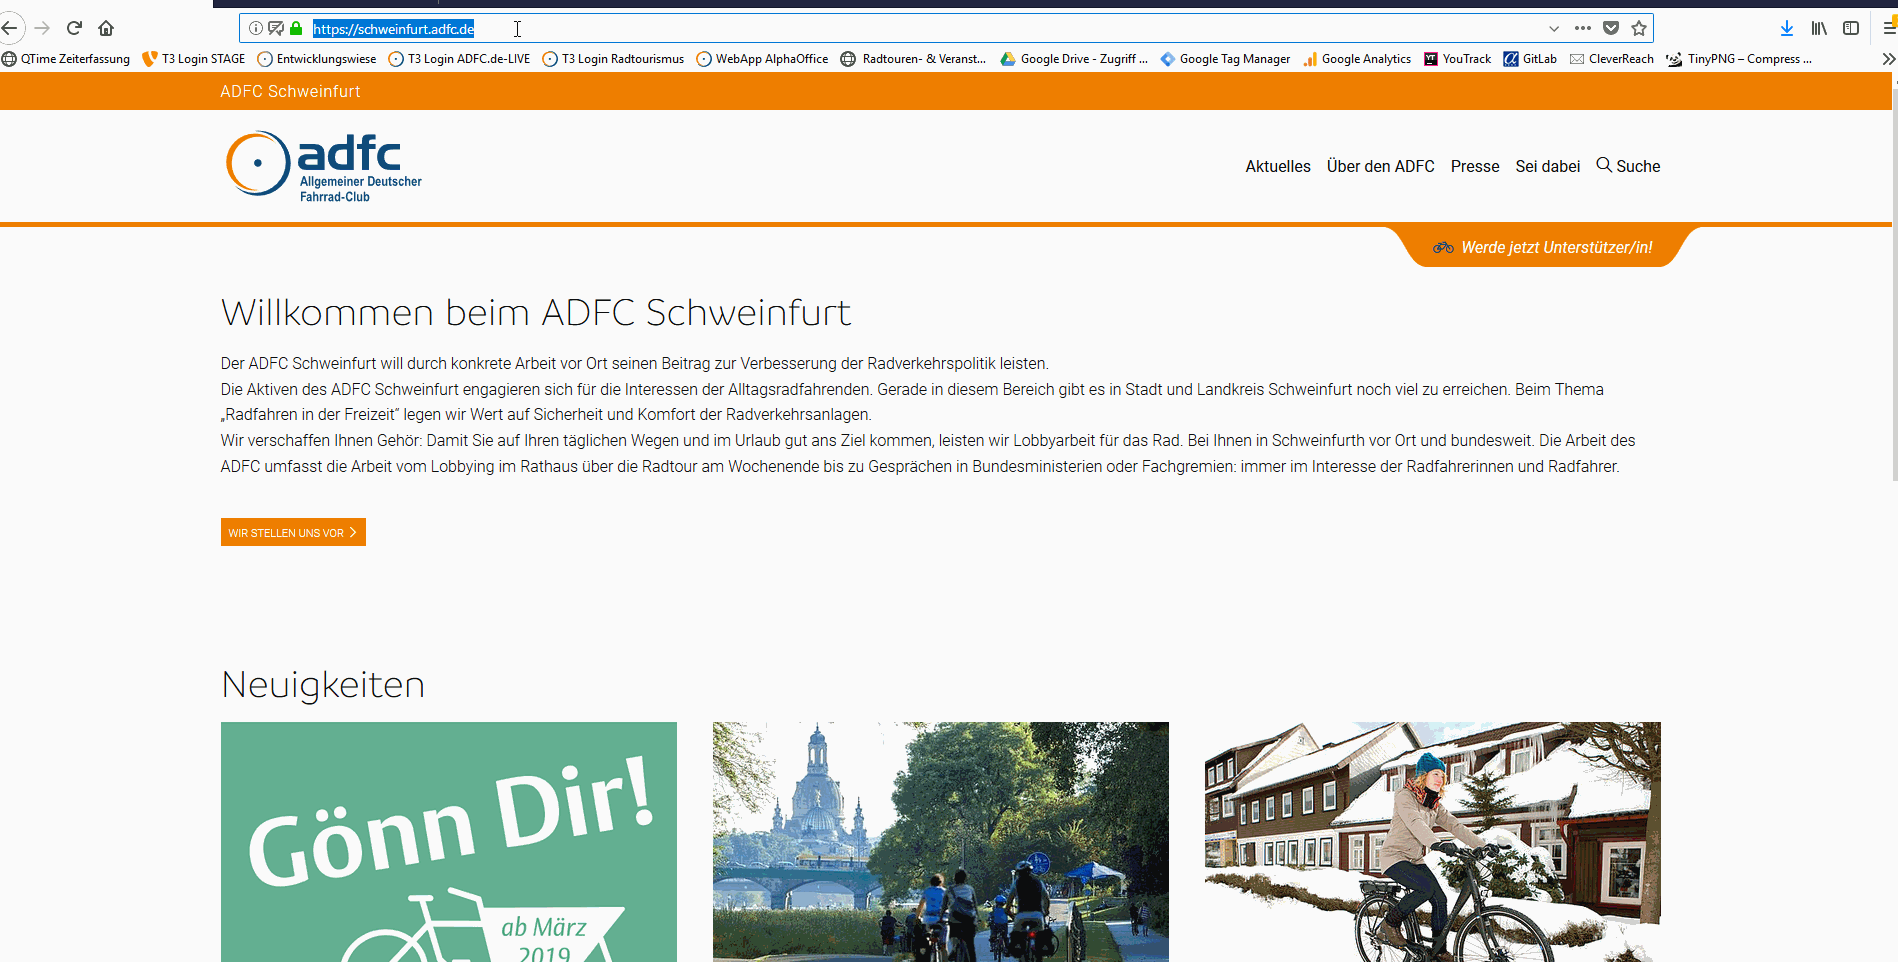Open the Suche site search

tap(1628, 166)
